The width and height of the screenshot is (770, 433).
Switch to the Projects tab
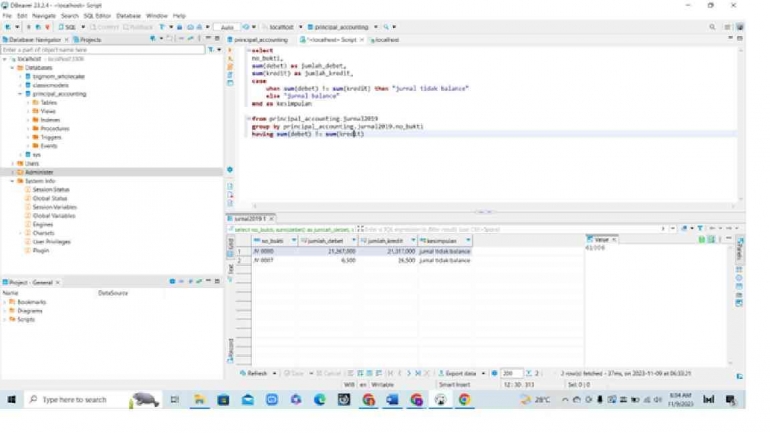point(87,40)
